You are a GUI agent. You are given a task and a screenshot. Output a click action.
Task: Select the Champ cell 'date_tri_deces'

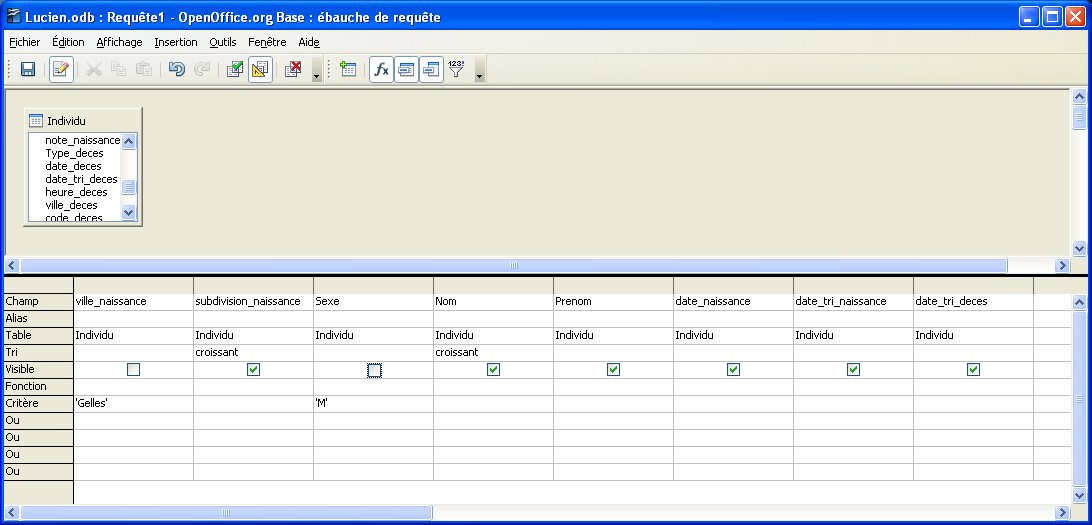pyautogui.click(x=973, y=301)
